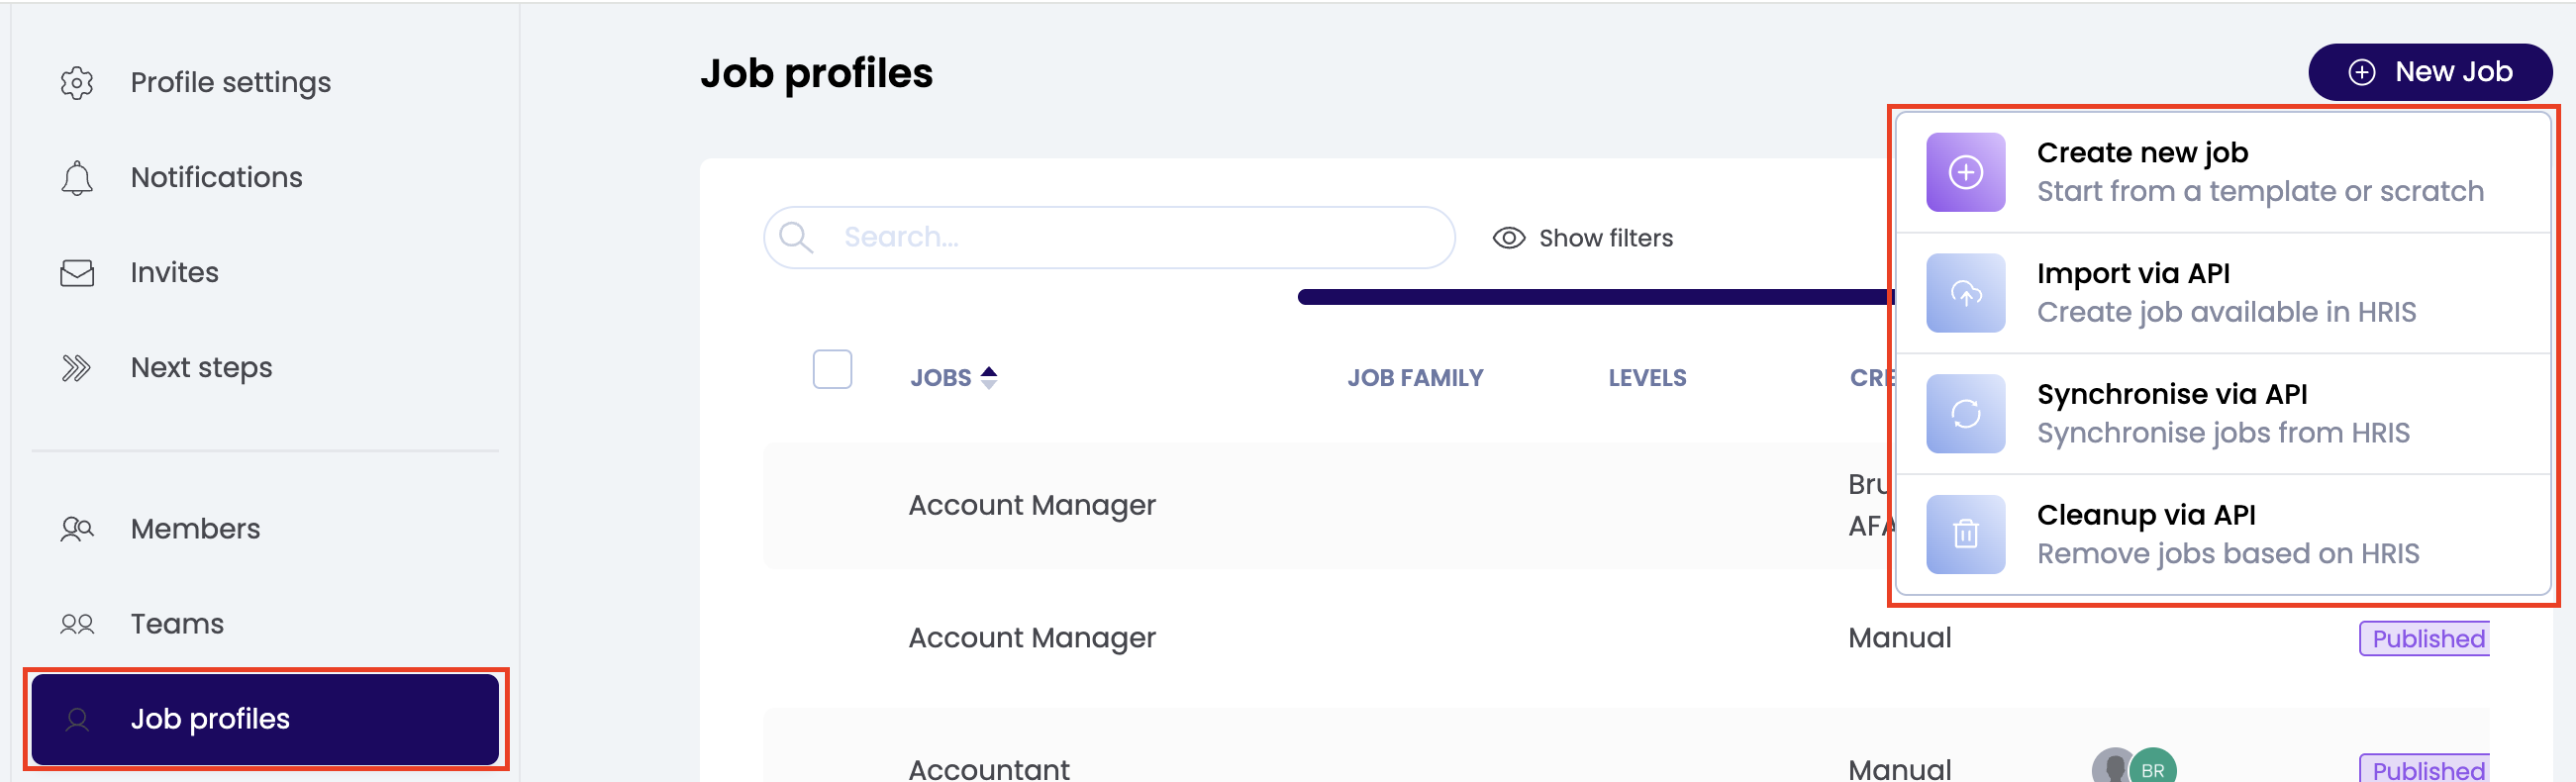Select Job profiles in the sidebar

click(265, 718)
